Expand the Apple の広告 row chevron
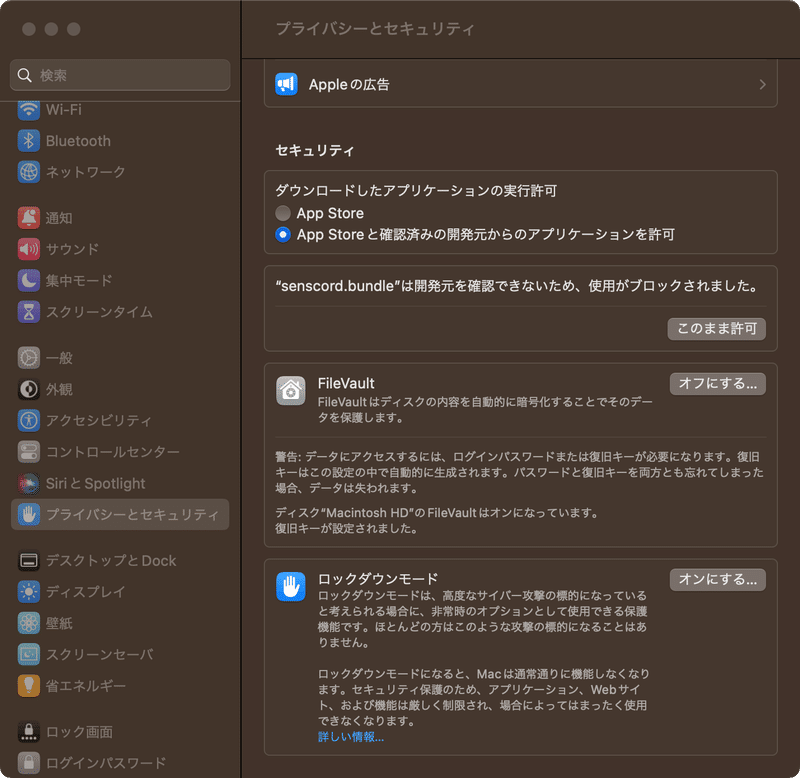Viewport: 800px width, 778px height. [762, 84]
